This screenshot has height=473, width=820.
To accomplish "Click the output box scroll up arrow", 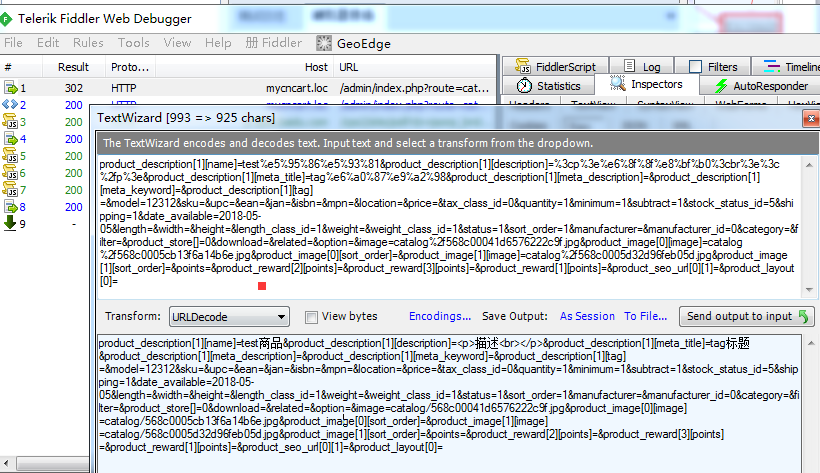I will [x=811, y=343].
